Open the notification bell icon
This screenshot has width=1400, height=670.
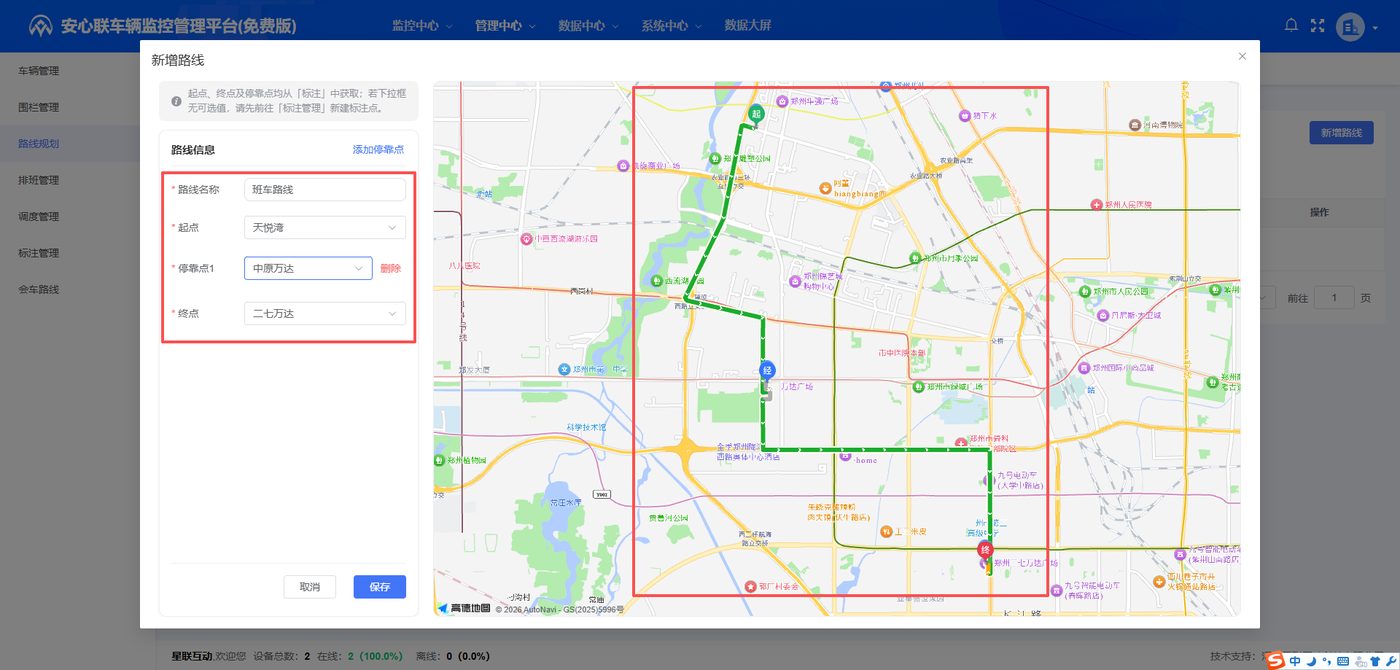tap(1291, 25)
